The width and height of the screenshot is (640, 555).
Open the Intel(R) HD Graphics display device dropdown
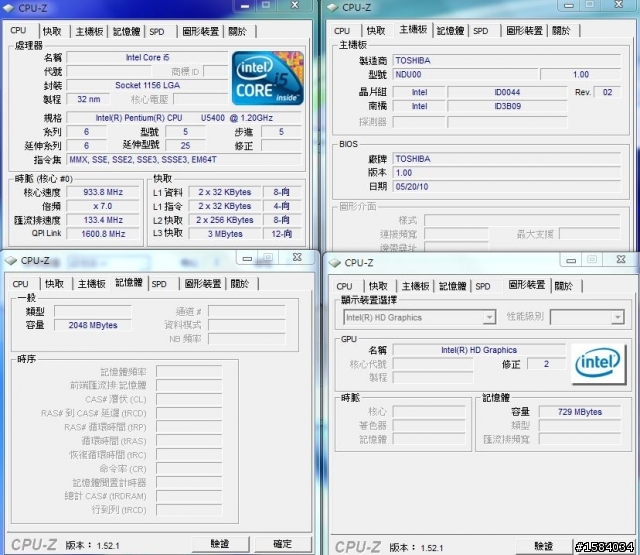489,317
